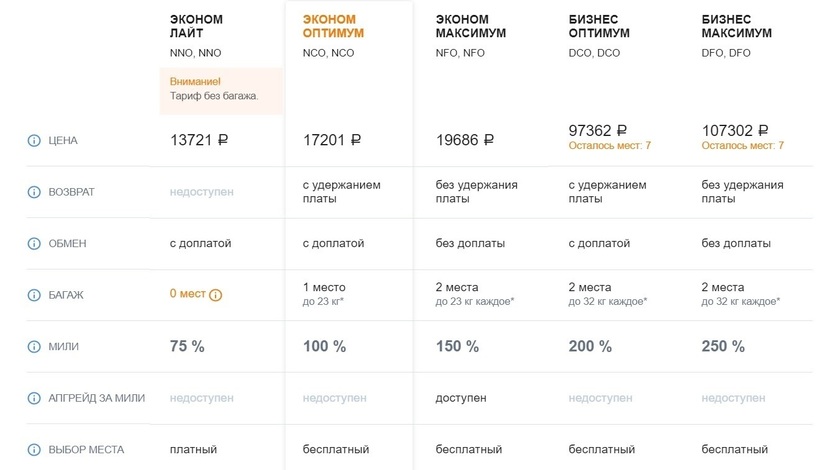Select the ЭКОНОМ ЛАЙТ fare column header
The height and width of the screenshot is (470, 820).
pyautogui.click(x=196, y=26)
